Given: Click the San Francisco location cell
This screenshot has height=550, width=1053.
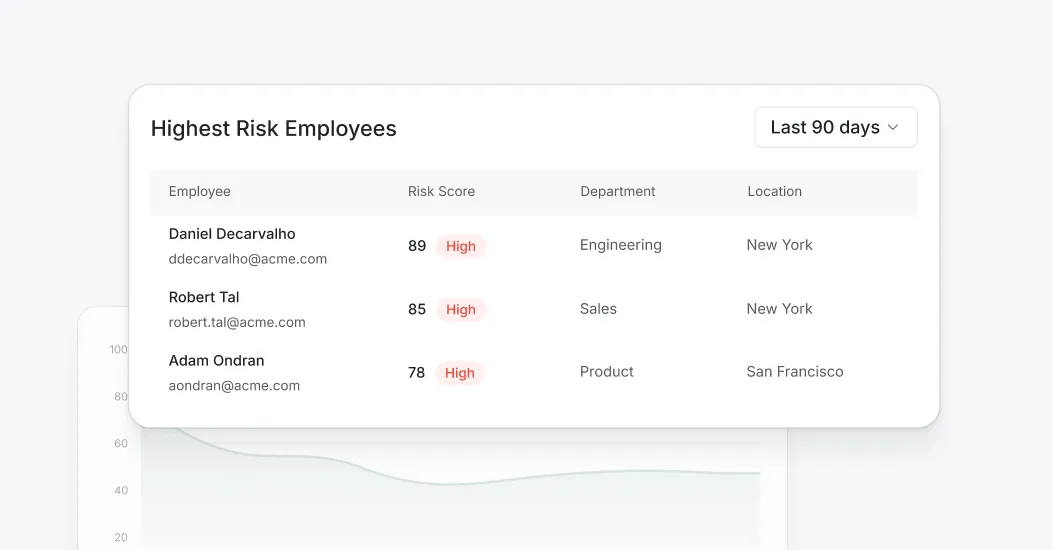Looking at the screenshot, I should (x=795, y=372).
